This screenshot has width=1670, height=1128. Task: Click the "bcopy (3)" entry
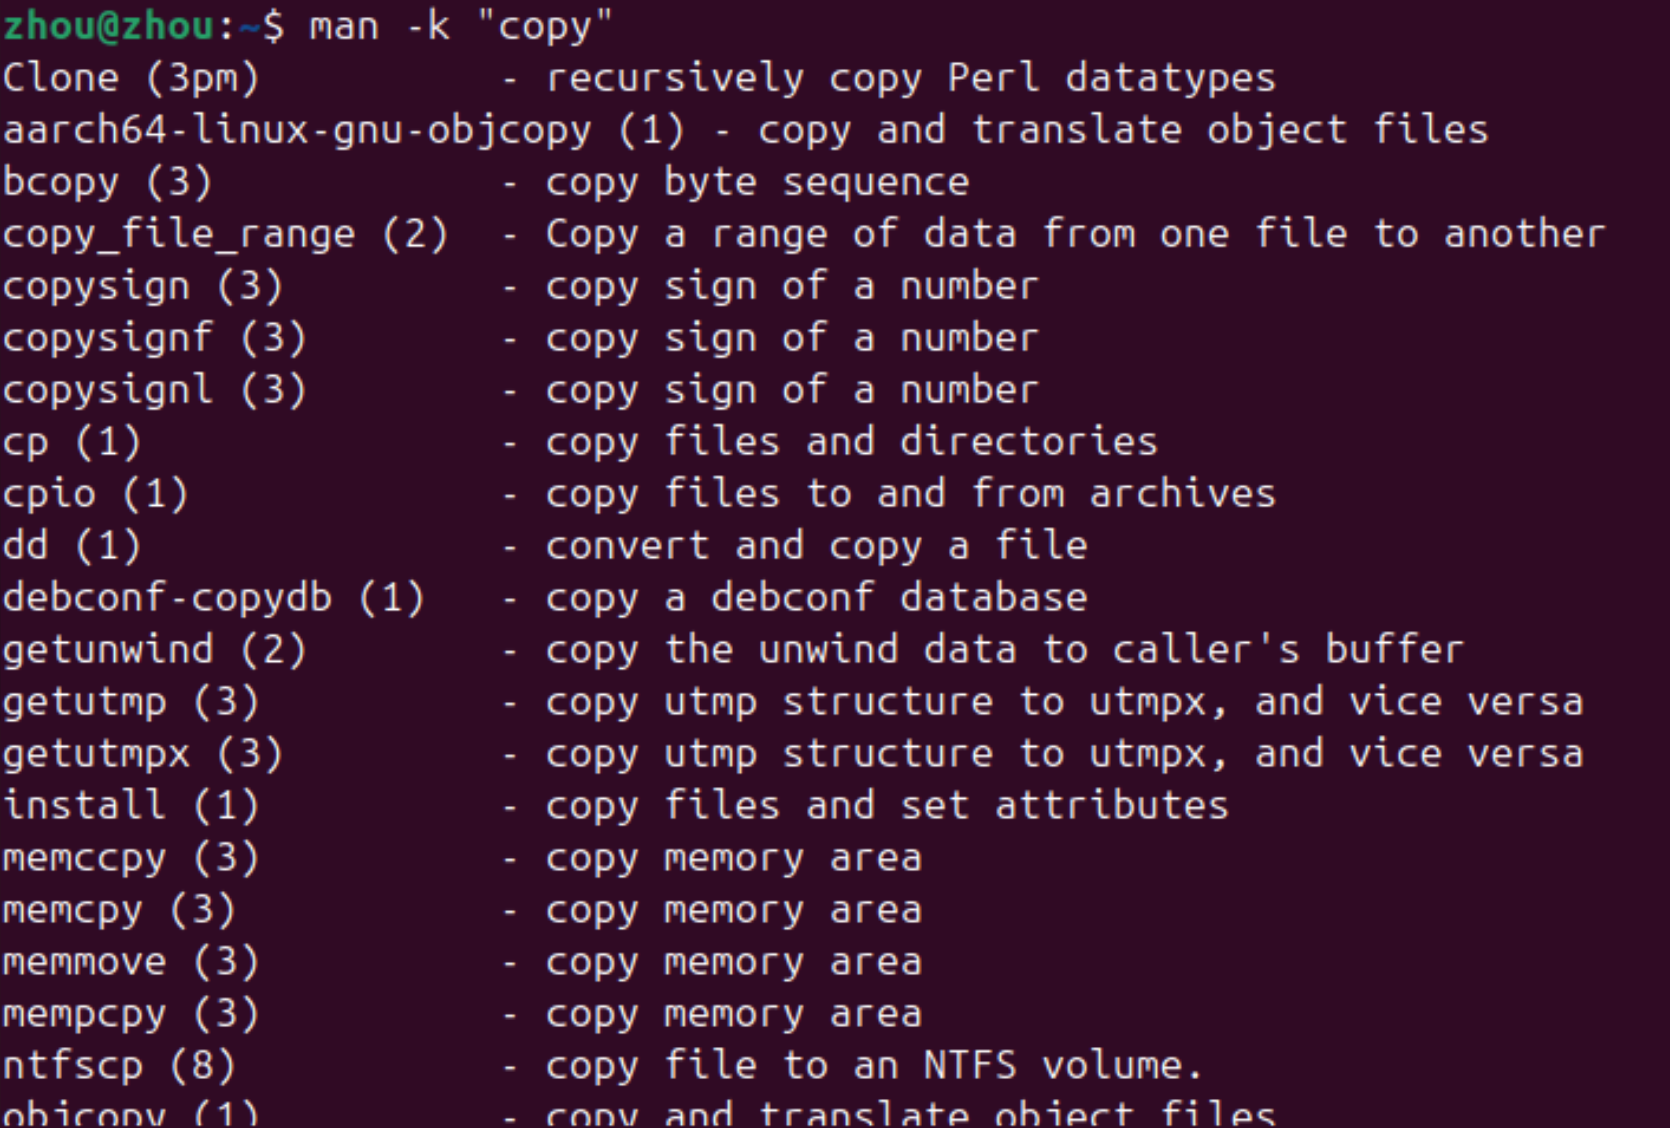pos(107,182)
